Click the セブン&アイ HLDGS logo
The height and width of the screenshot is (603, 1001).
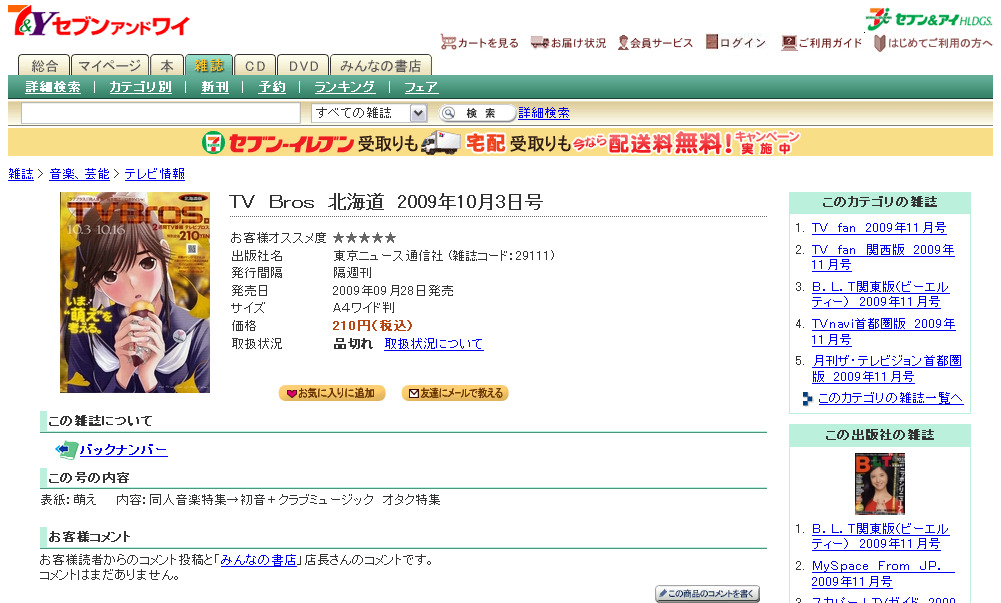(929, 19)
